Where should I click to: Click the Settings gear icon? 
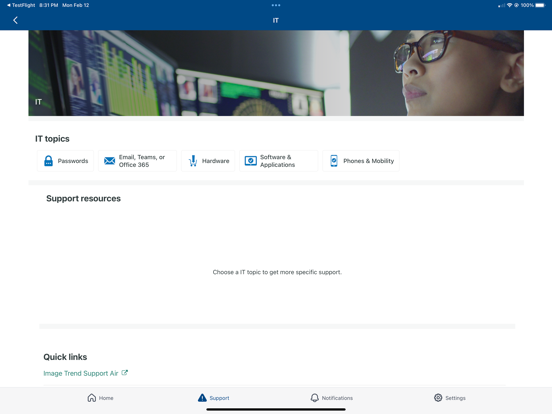click(x=438, y=398)
